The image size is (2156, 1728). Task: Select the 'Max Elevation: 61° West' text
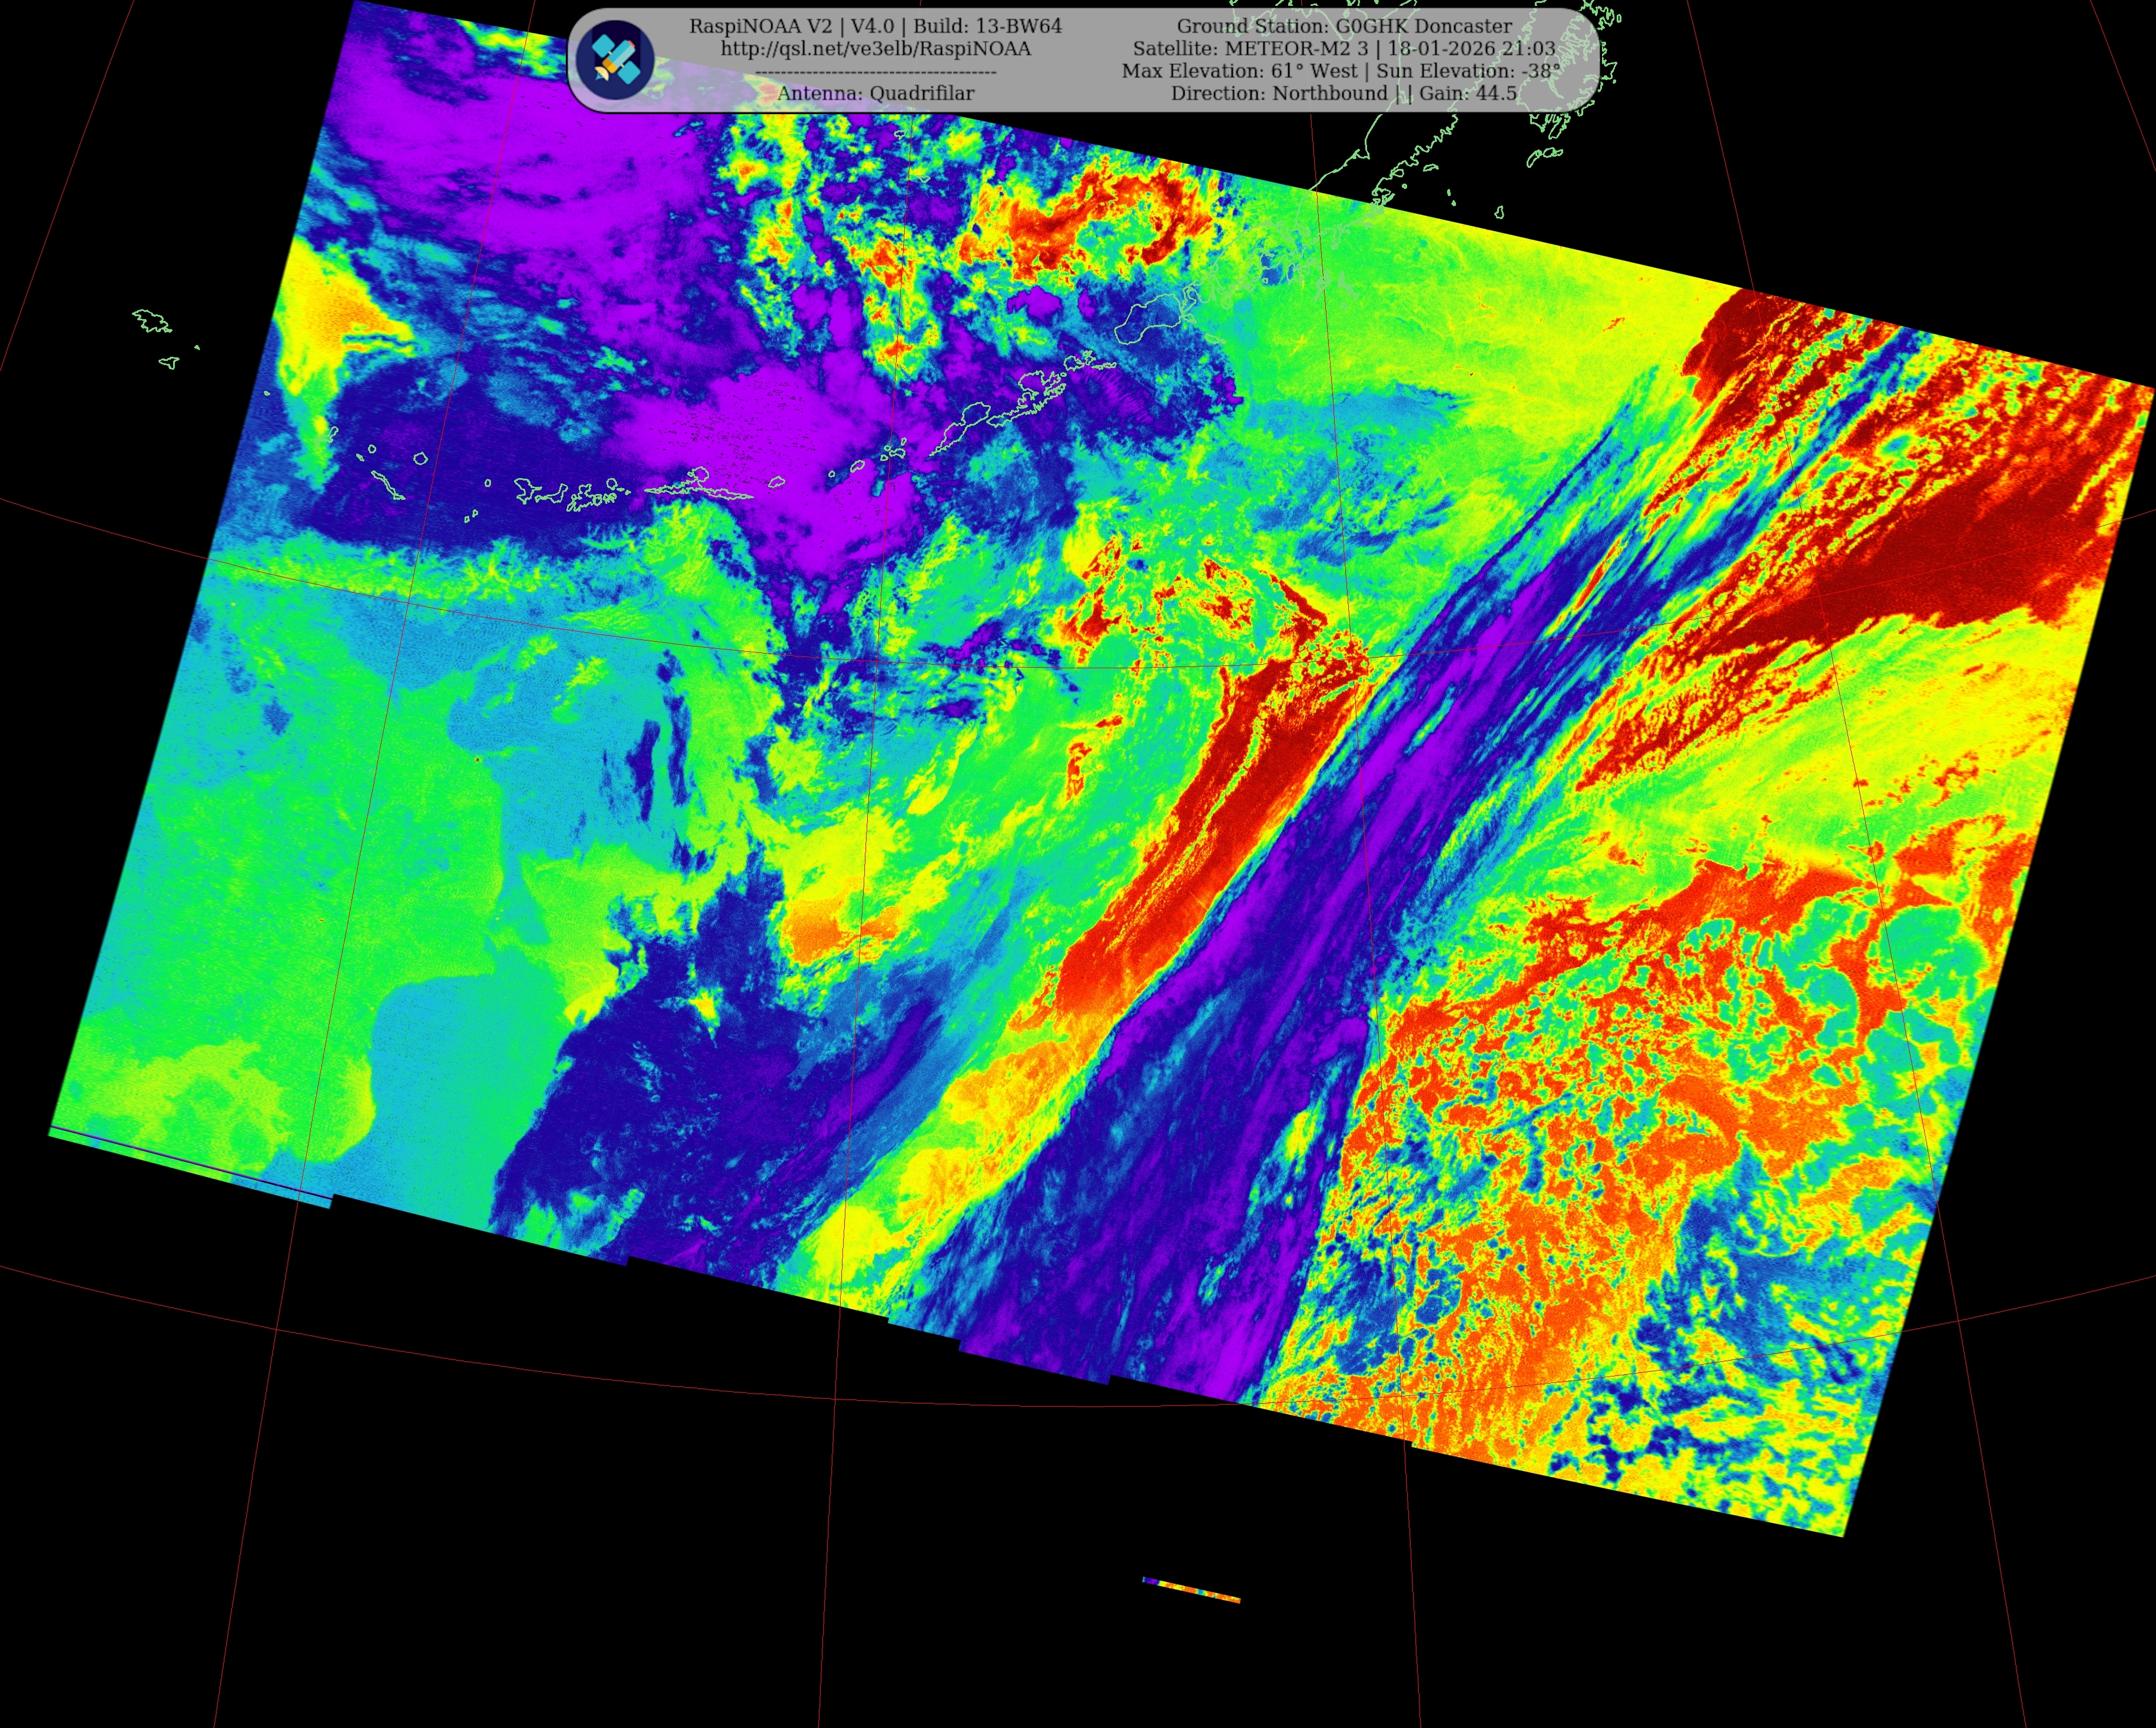click(1239, 71)
